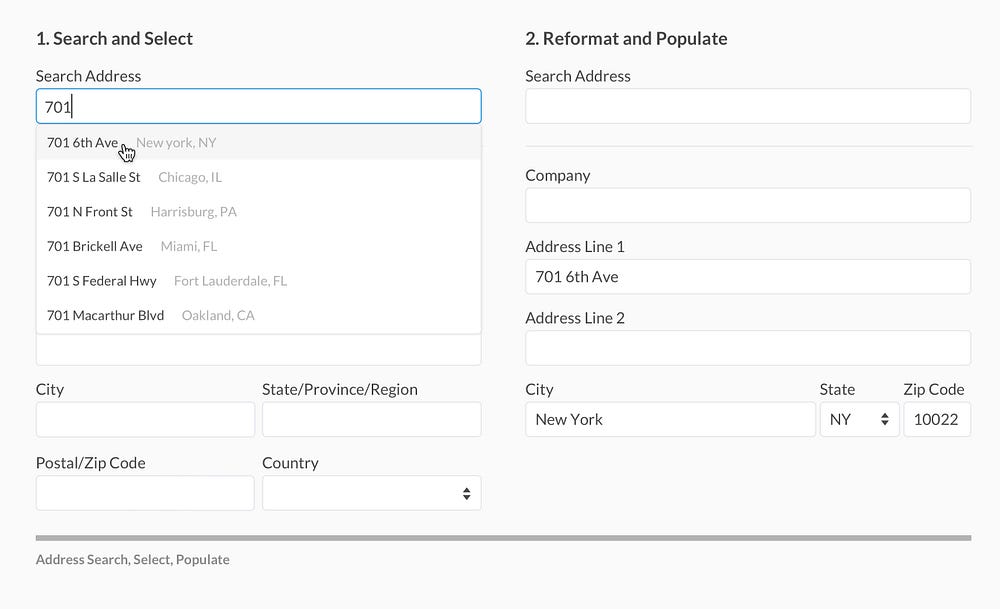Click Address Line 1 field with 701 6th Ave

click(747, 277)
